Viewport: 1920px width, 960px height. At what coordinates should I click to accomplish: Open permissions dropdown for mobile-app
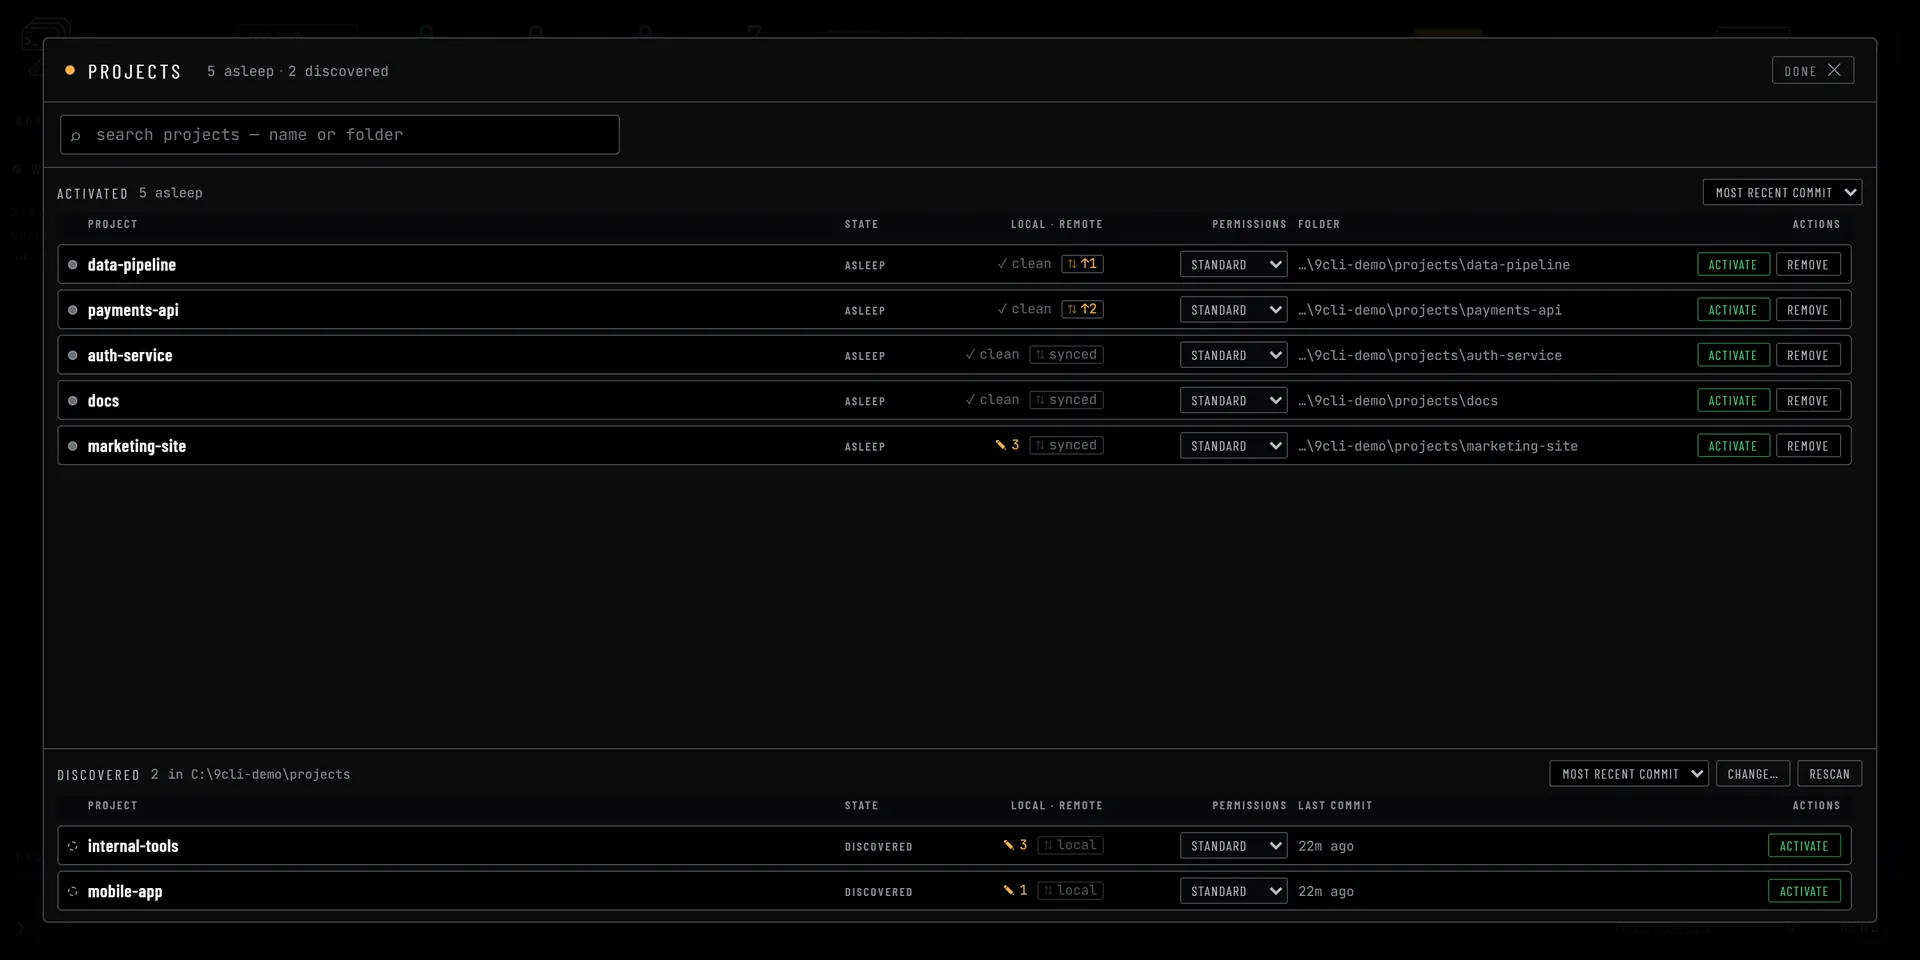(x=1233, y=891)
